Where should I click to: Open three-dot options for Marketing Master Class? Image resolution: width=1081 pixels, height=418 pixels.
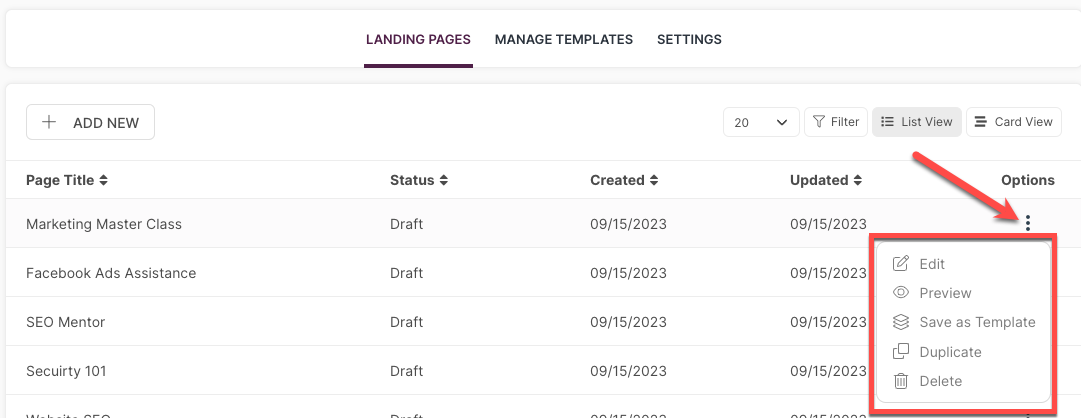coord(1028,223)
